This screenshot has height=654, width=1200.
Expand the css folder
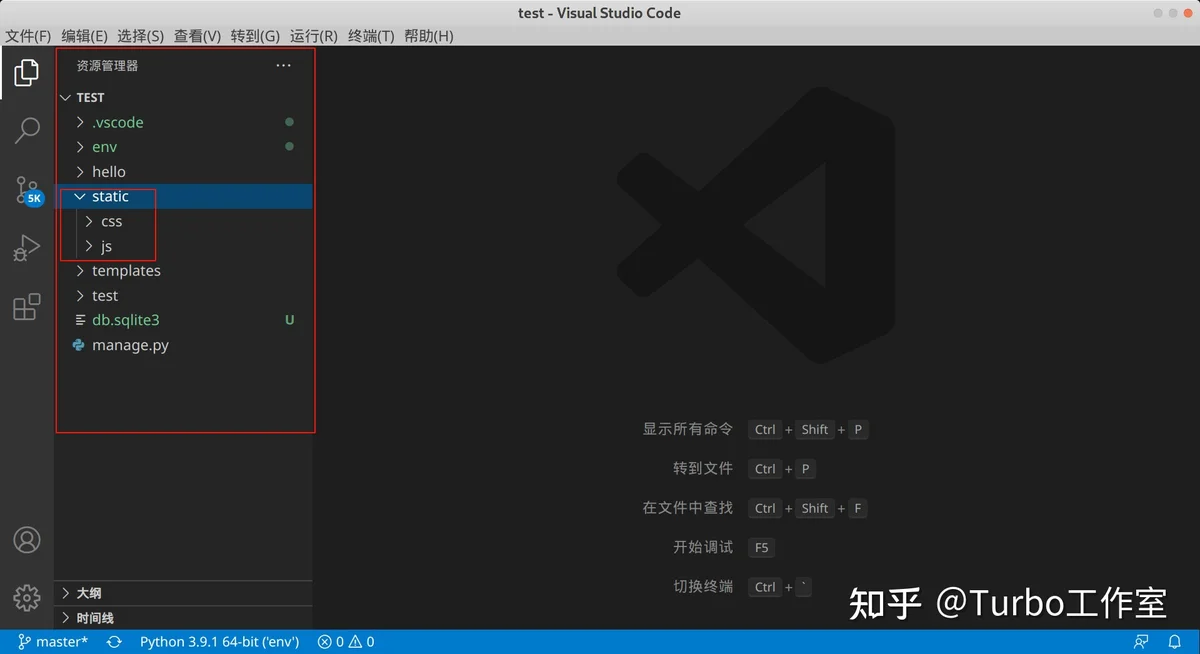tap(185, 221)
